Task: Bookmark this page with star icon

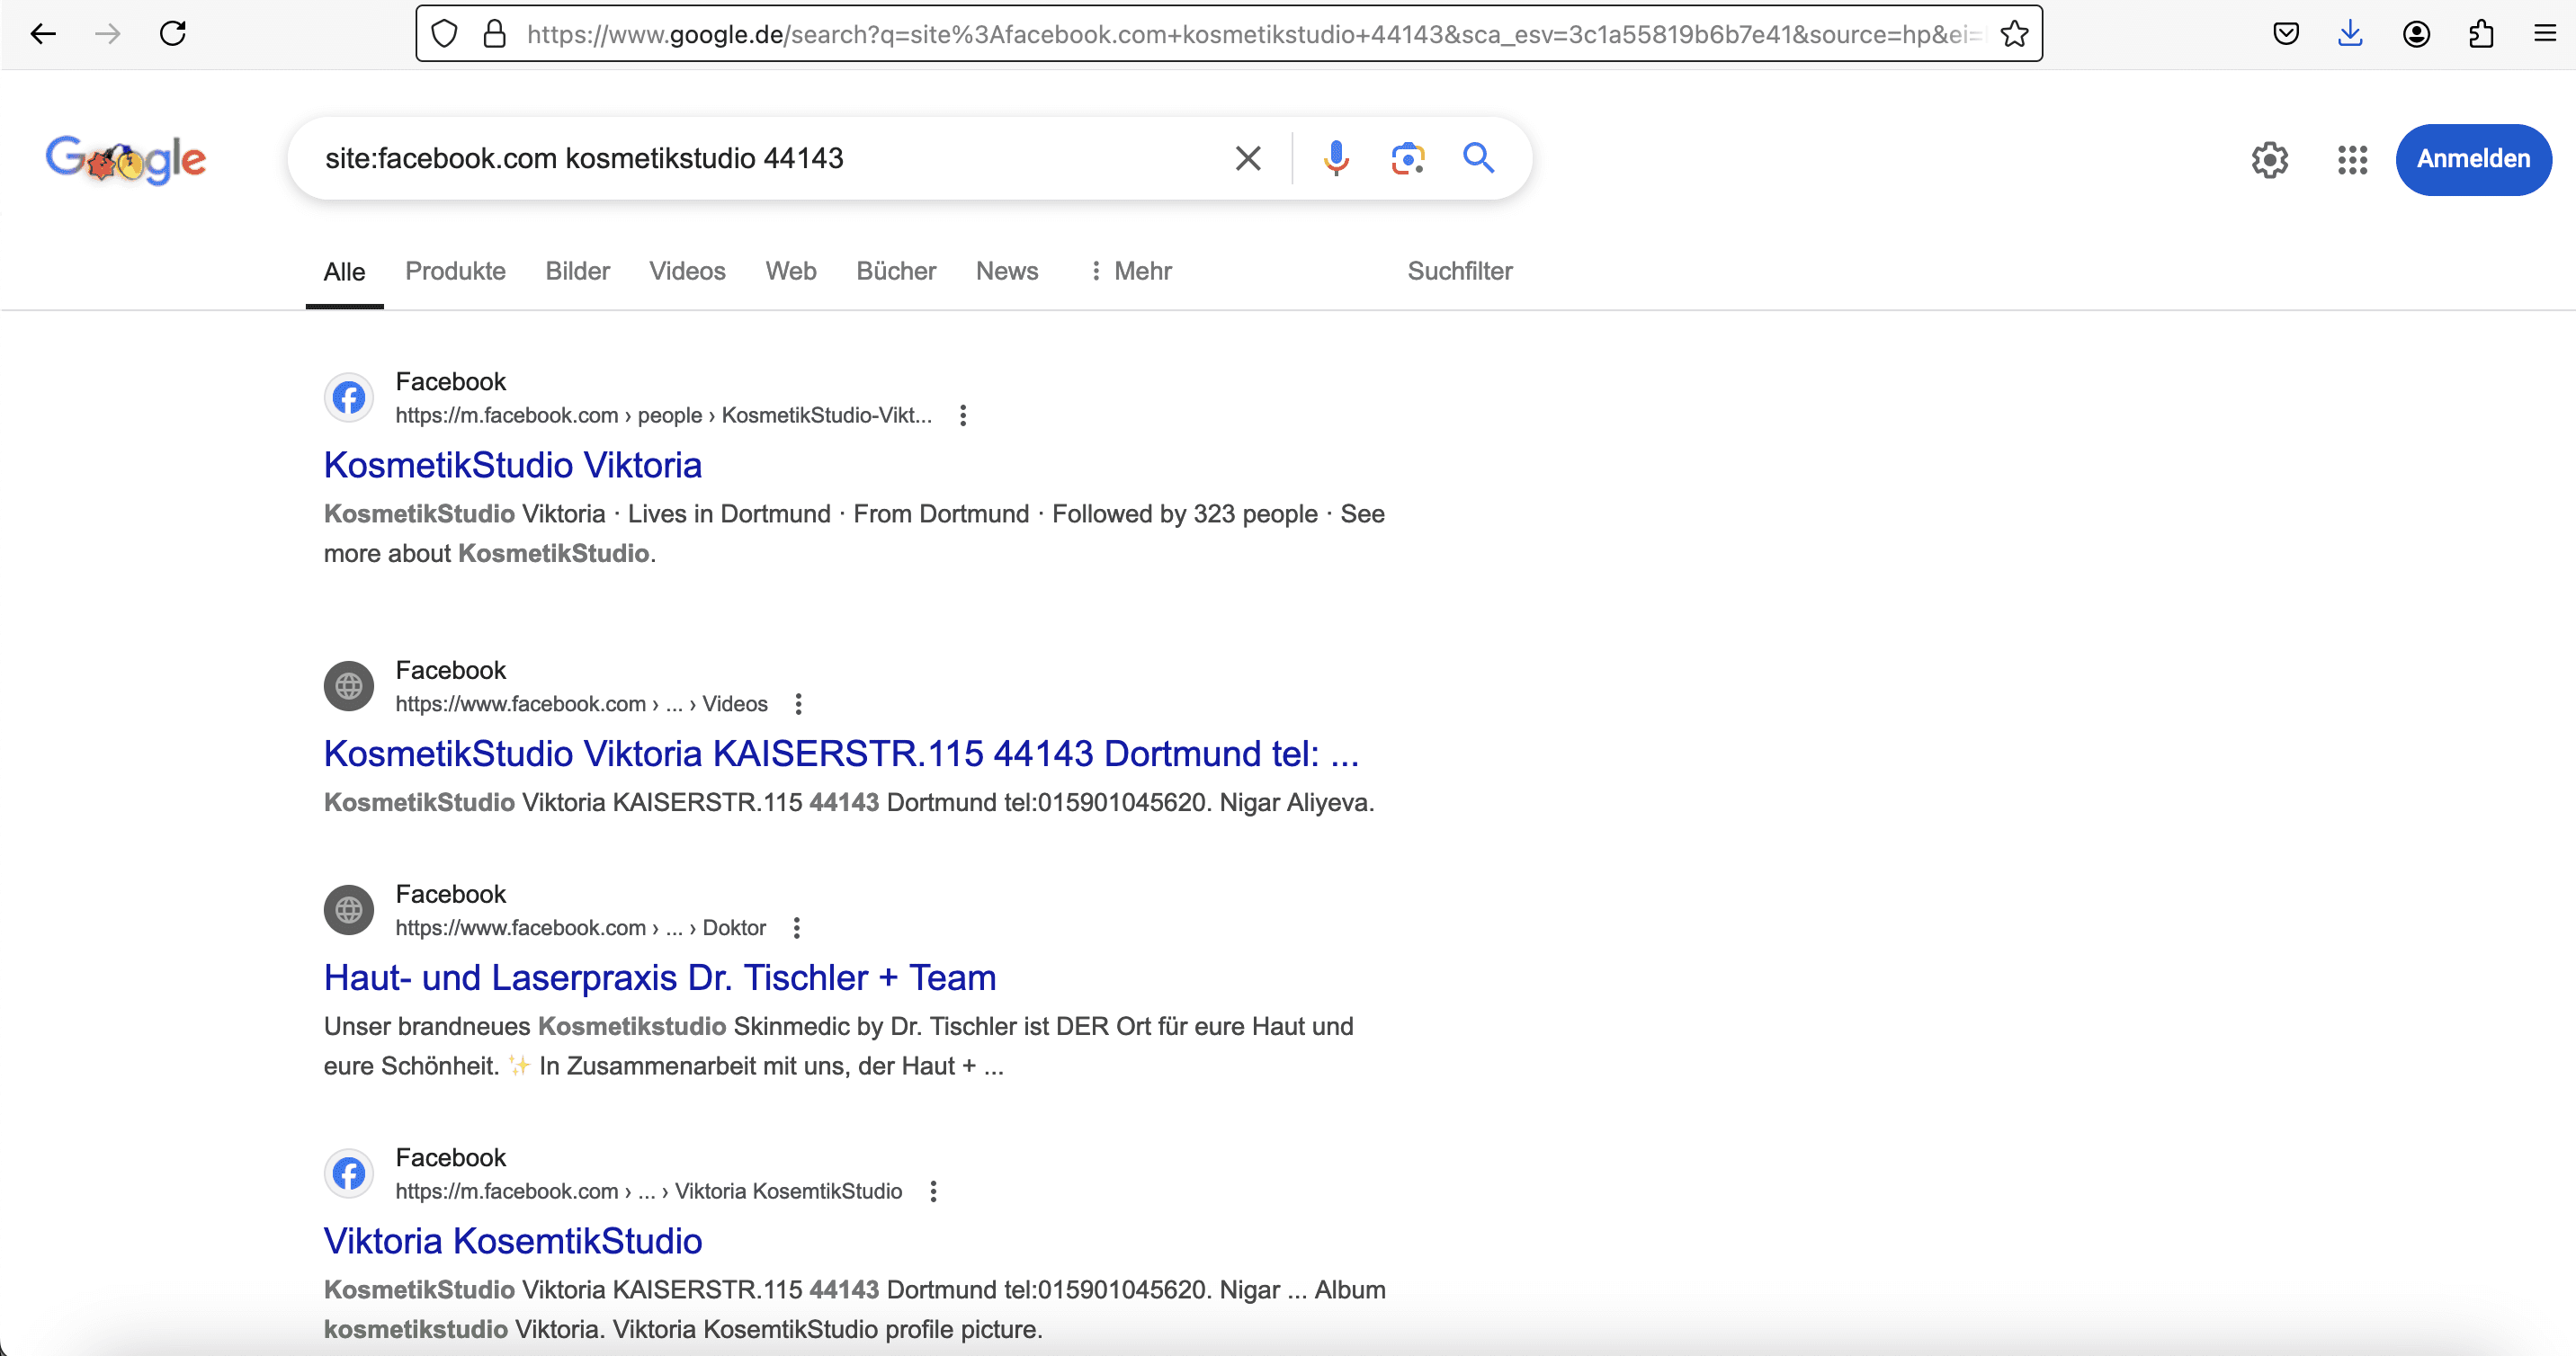Action: pos(2014,34)
